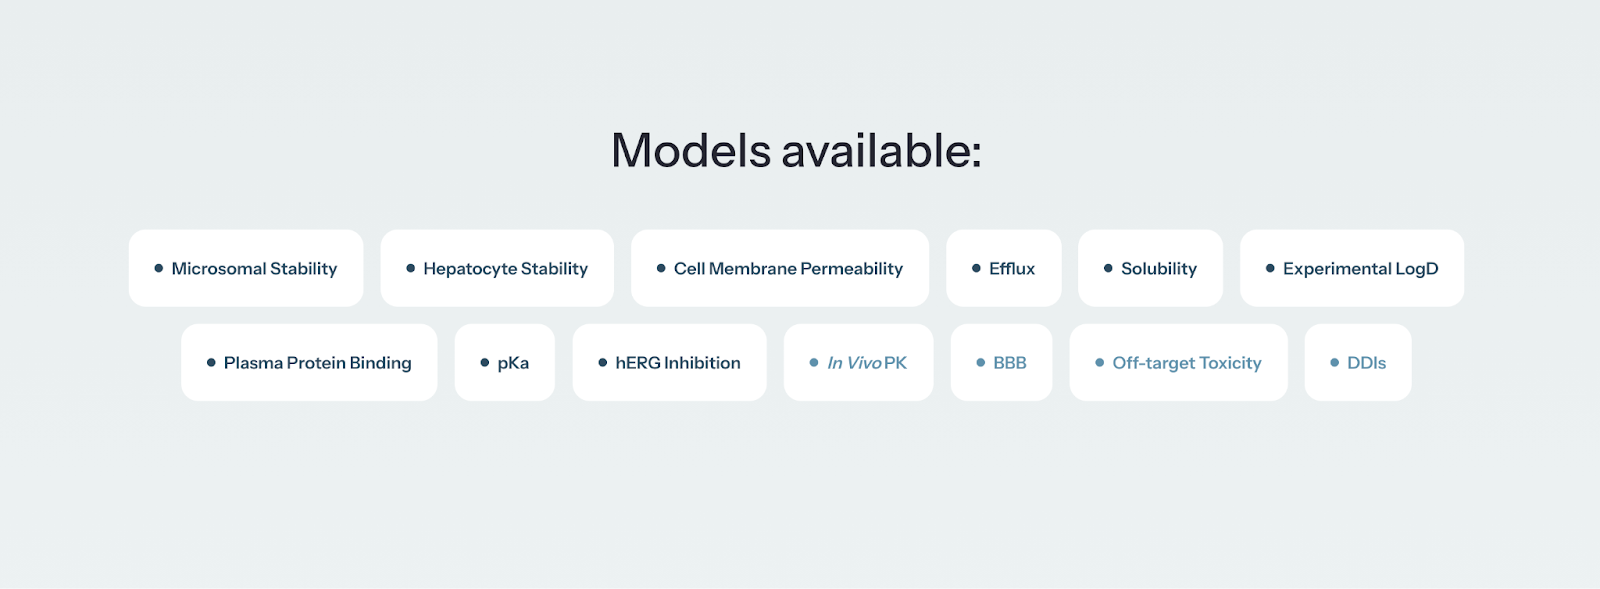Click the Cell Membrane Permeability chip
The width and height of the screenshot is (1600, 589).
point(780,268)
